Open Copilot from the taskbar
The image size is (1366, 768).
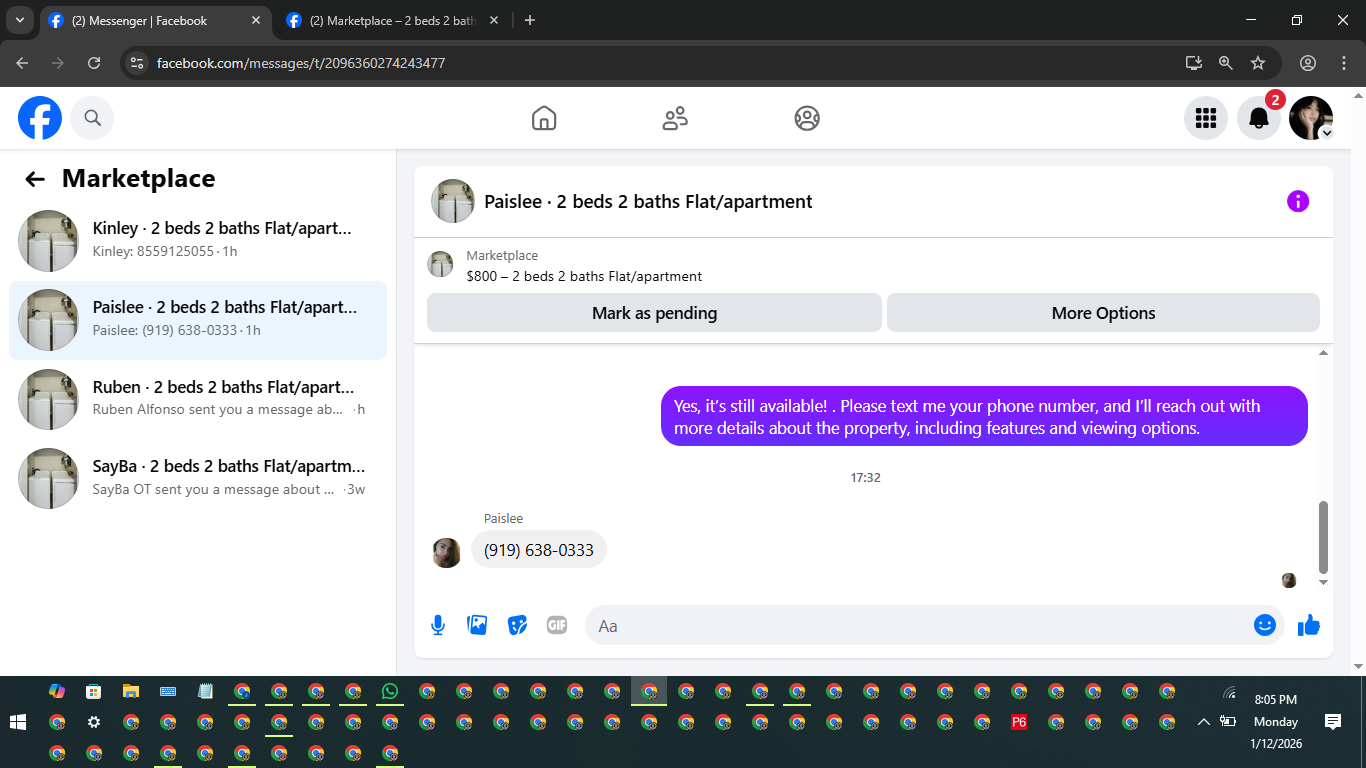point(57,691)
